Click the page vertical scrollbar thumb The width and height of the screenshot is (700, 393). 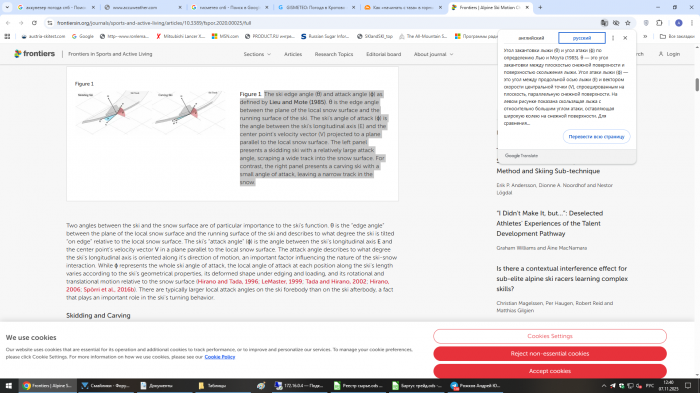(696, 84)
